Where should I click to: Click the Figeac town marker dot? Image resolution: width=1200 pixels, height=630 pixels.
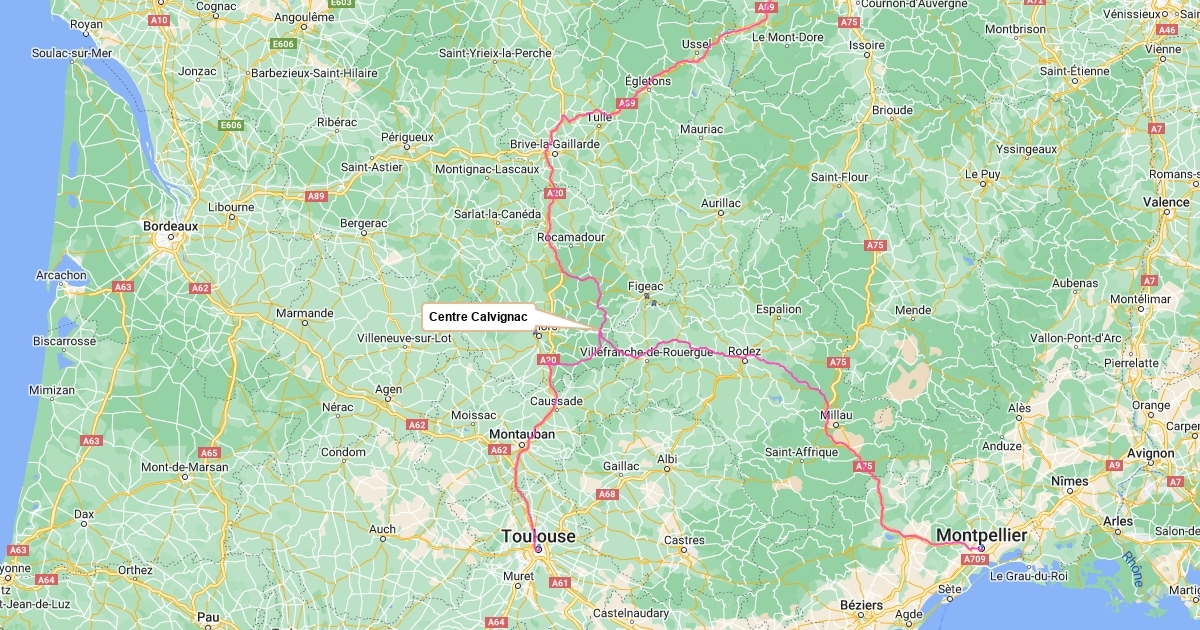(646, 297)
